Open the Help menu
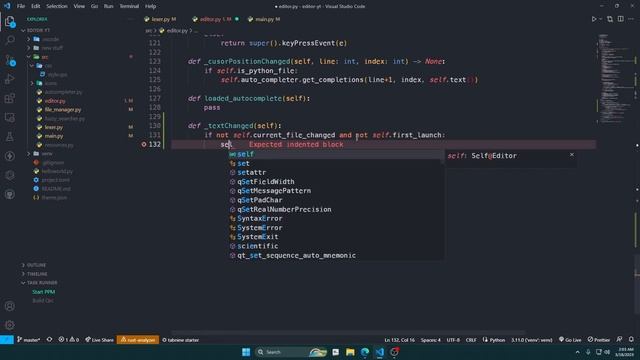The image size is (640, 360). click(151, 6)
